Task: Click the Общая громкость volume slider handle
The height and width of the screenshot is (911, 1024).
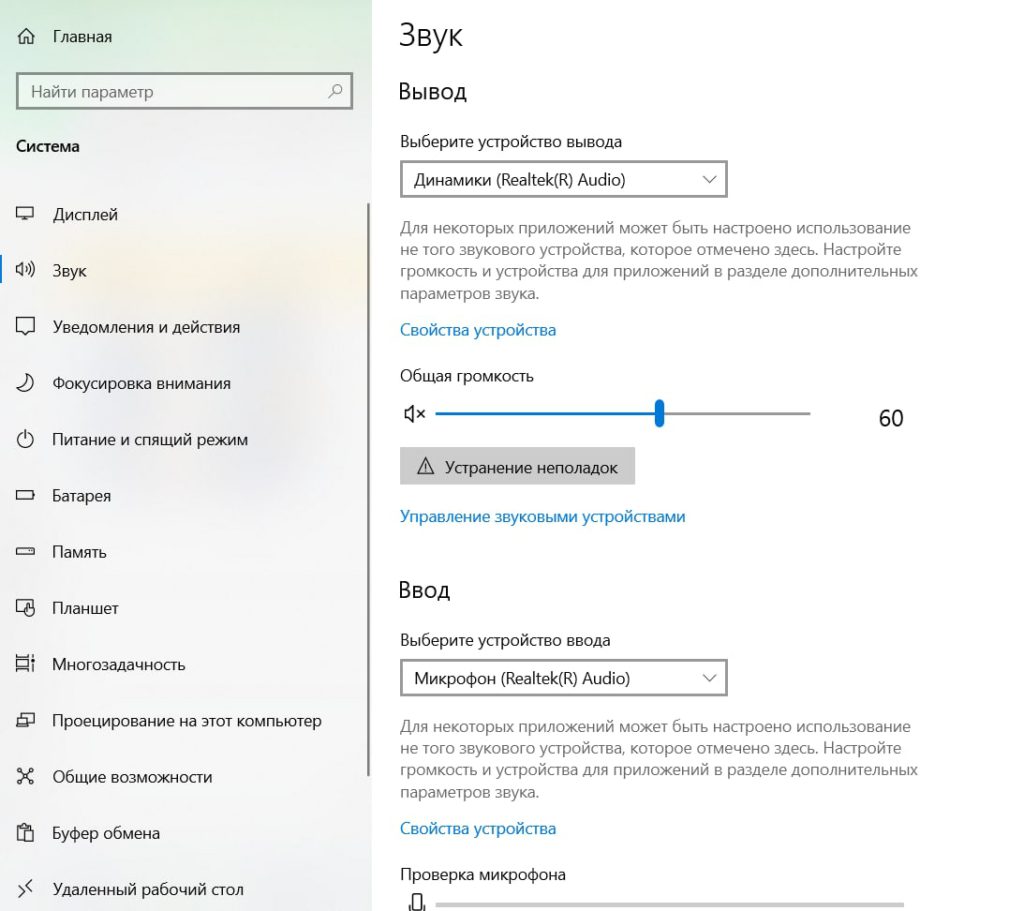Action: click(x=660, y=413)
